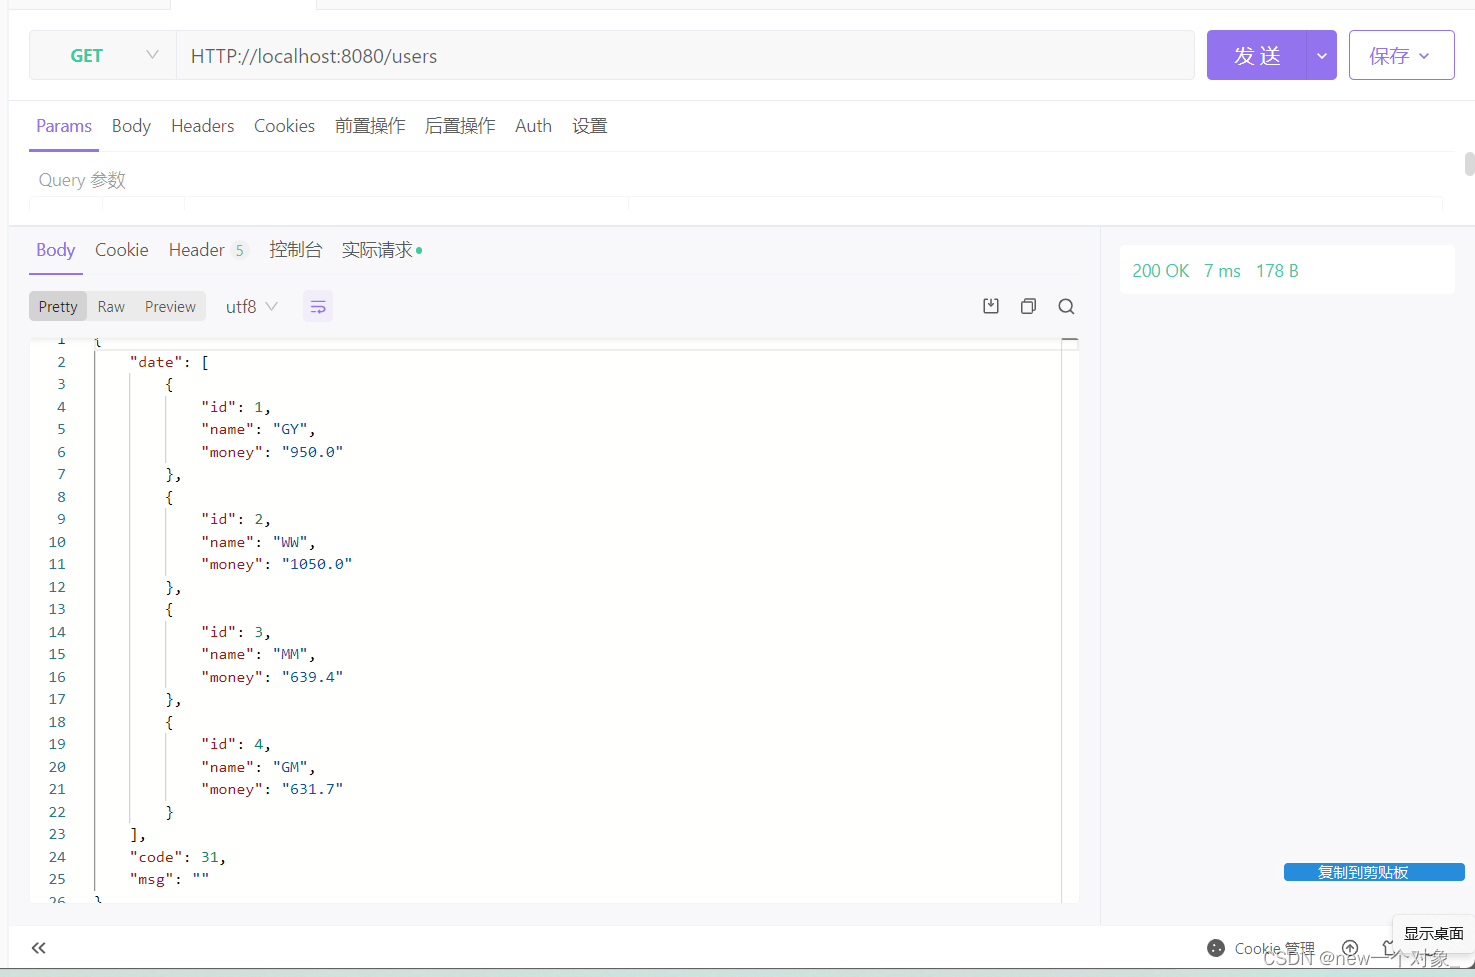The width and height of the screenshot is (1475, 977).
Task: Open Cookie 管理 manager
Action: (1261, 948)
